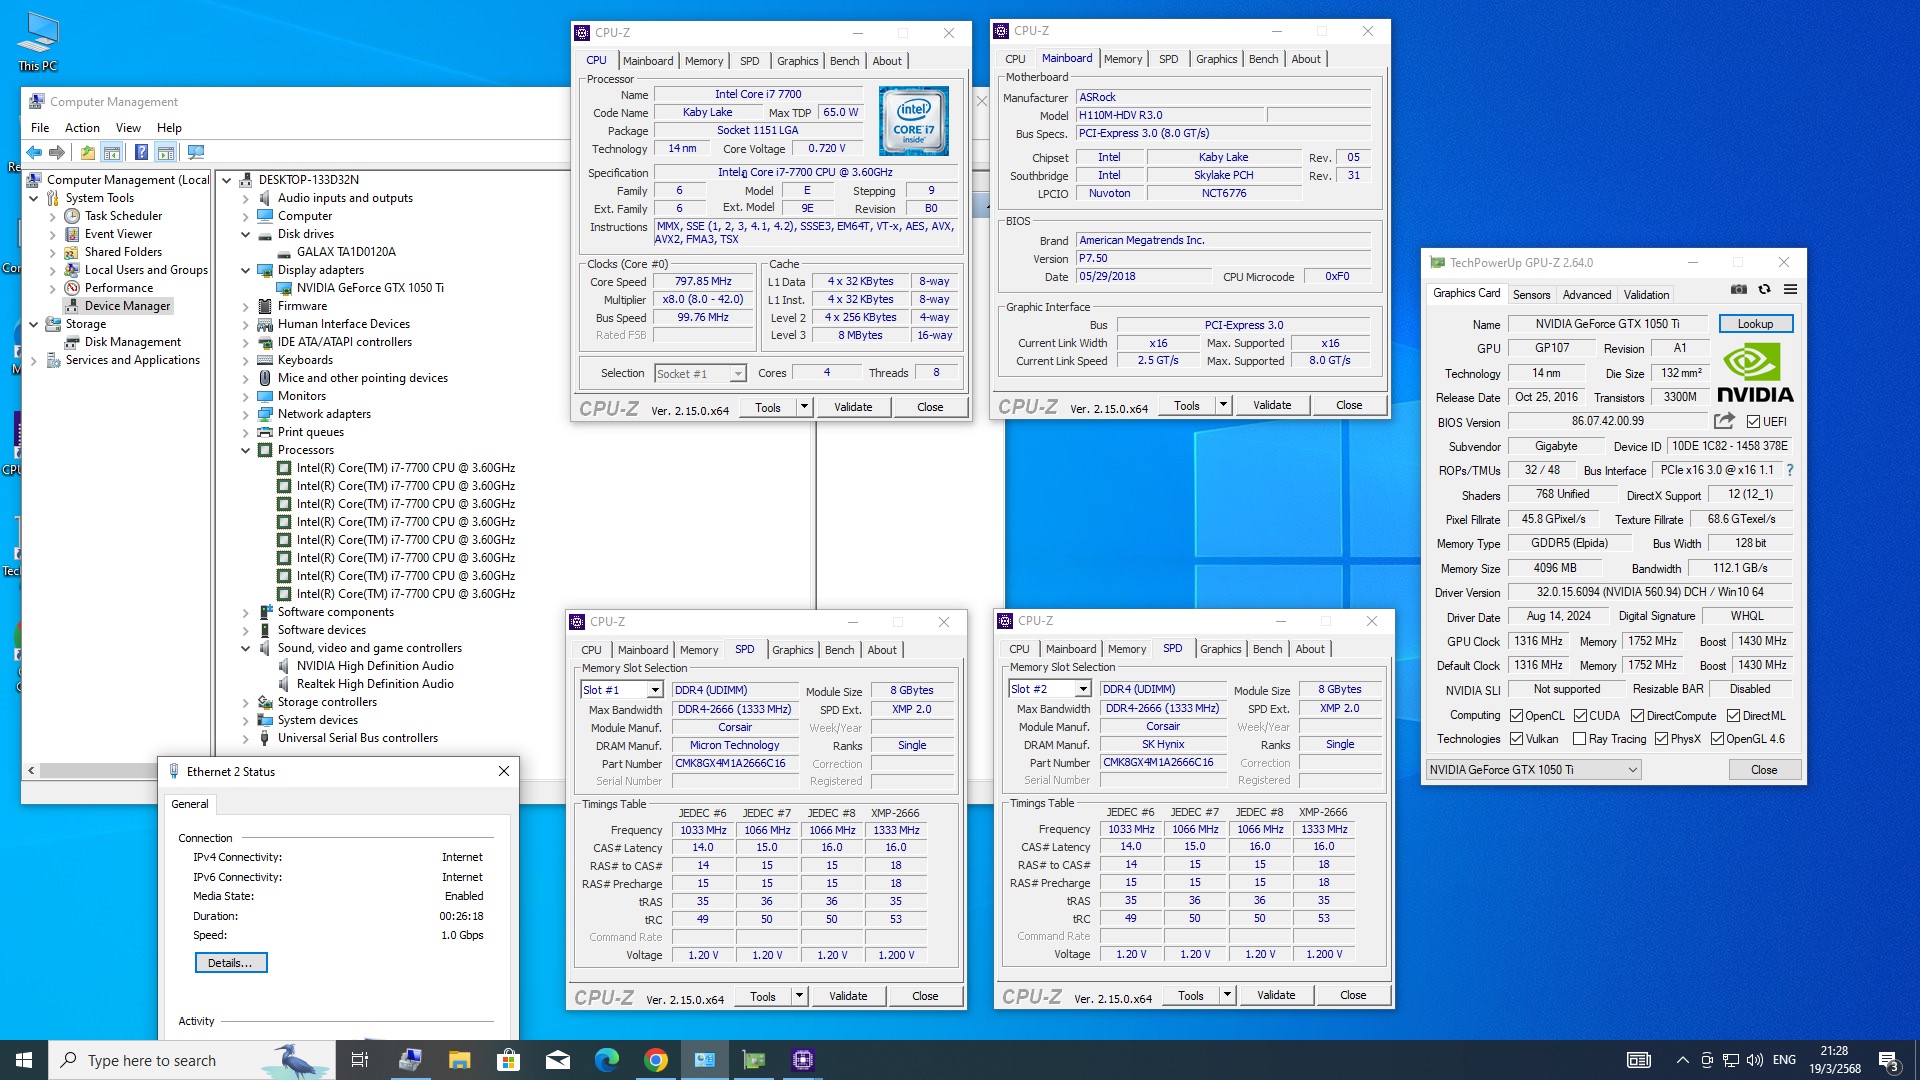Image resolution: width=1920 pixels, height=1080 pixels.
Task: Select Memory tab in CPU-Z Slot #1 window
Action: 699,650
